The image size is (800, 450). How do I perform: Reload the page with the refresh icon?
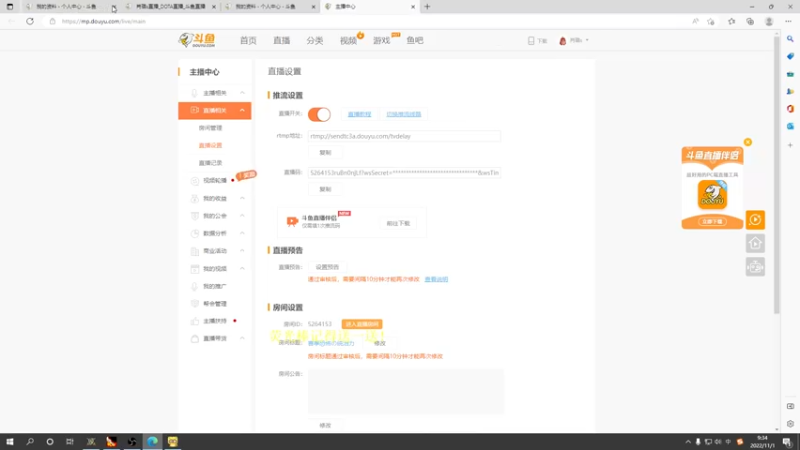[30, 21]
